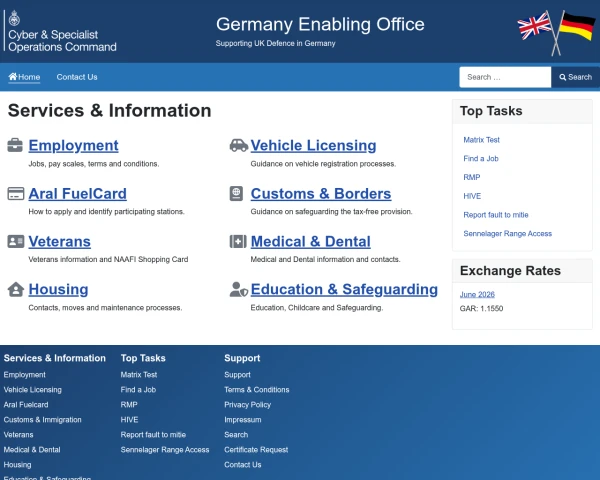Viewport: 600px width, 480px height.
Task: Open Privacy Policy in the footer
Action: pyautogui.click(x=248, y=405)
